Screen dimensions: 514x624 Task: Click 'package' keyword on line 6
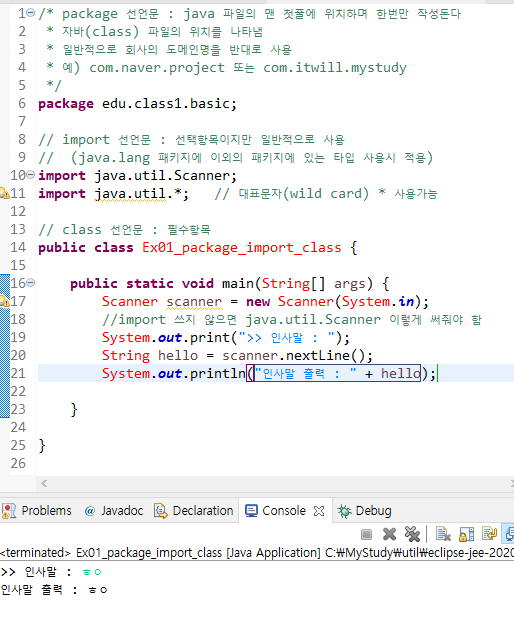point(66,104)
